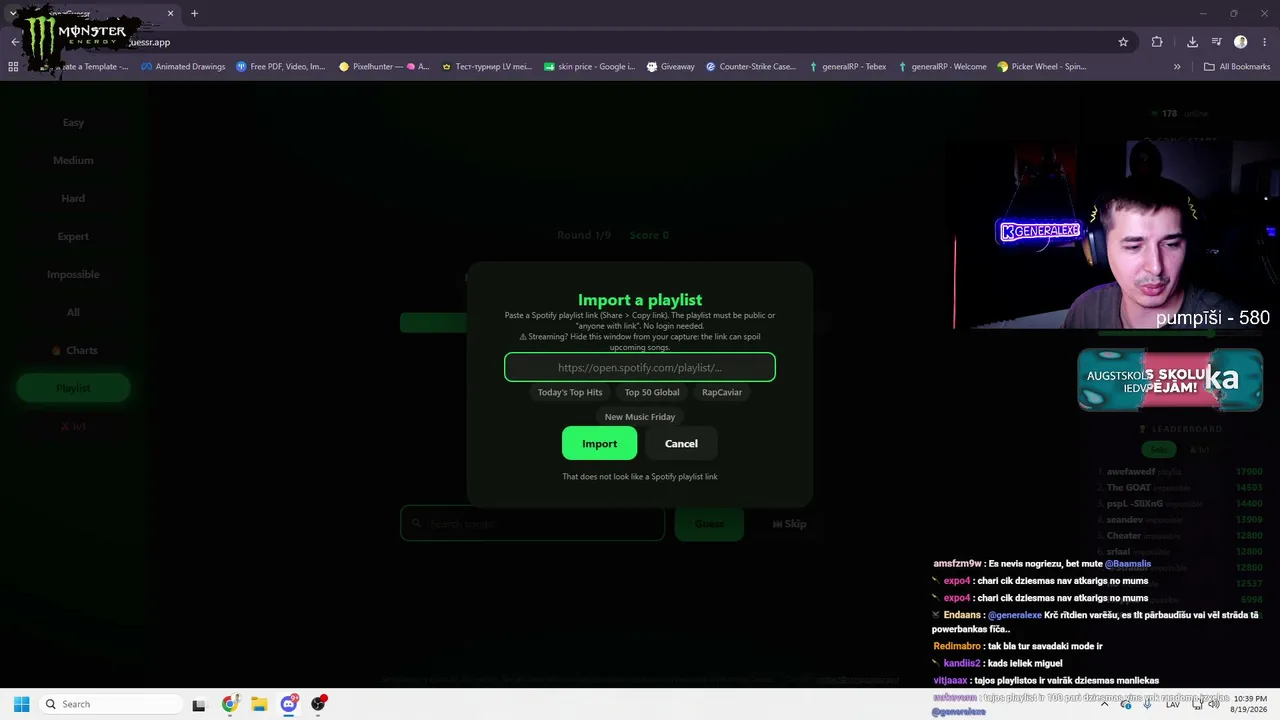Click leaderboard player The GOAT
The height and width of the screenshot is (720, 1280).
click(x=1128, y=488)
